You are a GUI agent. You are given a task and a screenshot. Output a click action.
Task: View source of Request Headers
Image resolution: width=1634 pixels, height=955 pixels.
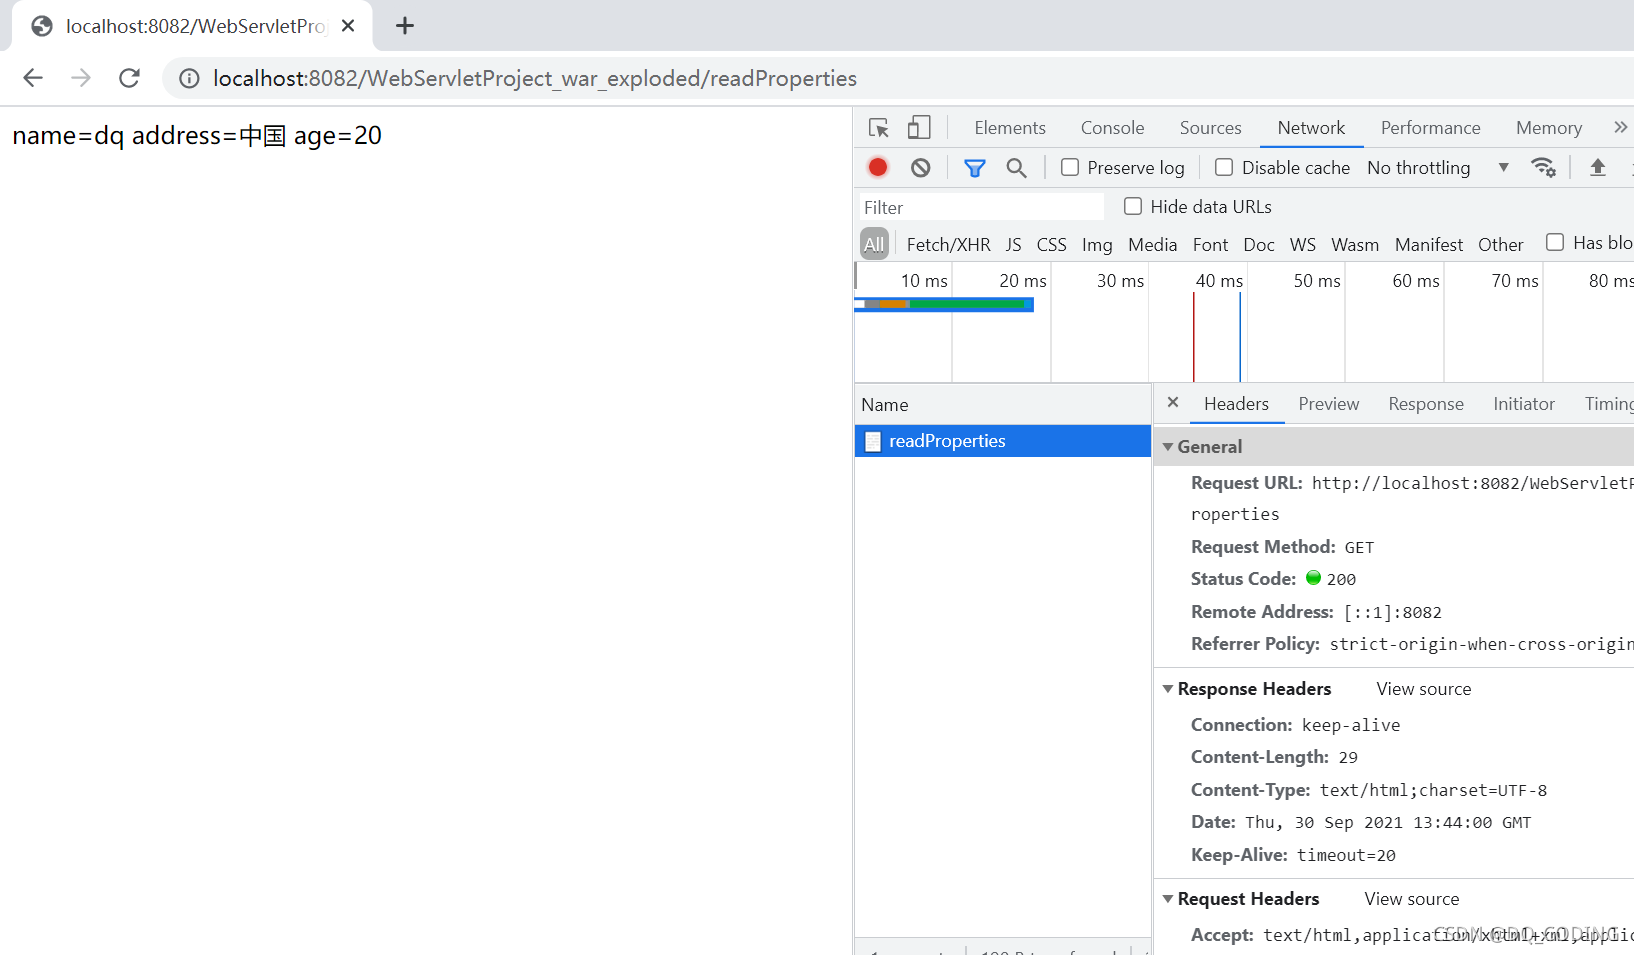pos(1412,899)
